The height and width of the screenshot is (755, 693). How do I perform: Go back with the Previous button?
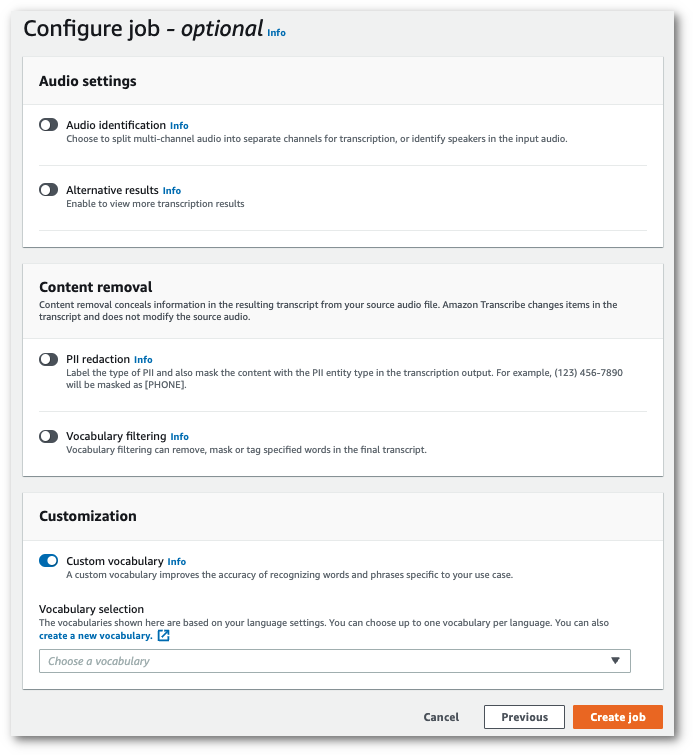[525, 717]
